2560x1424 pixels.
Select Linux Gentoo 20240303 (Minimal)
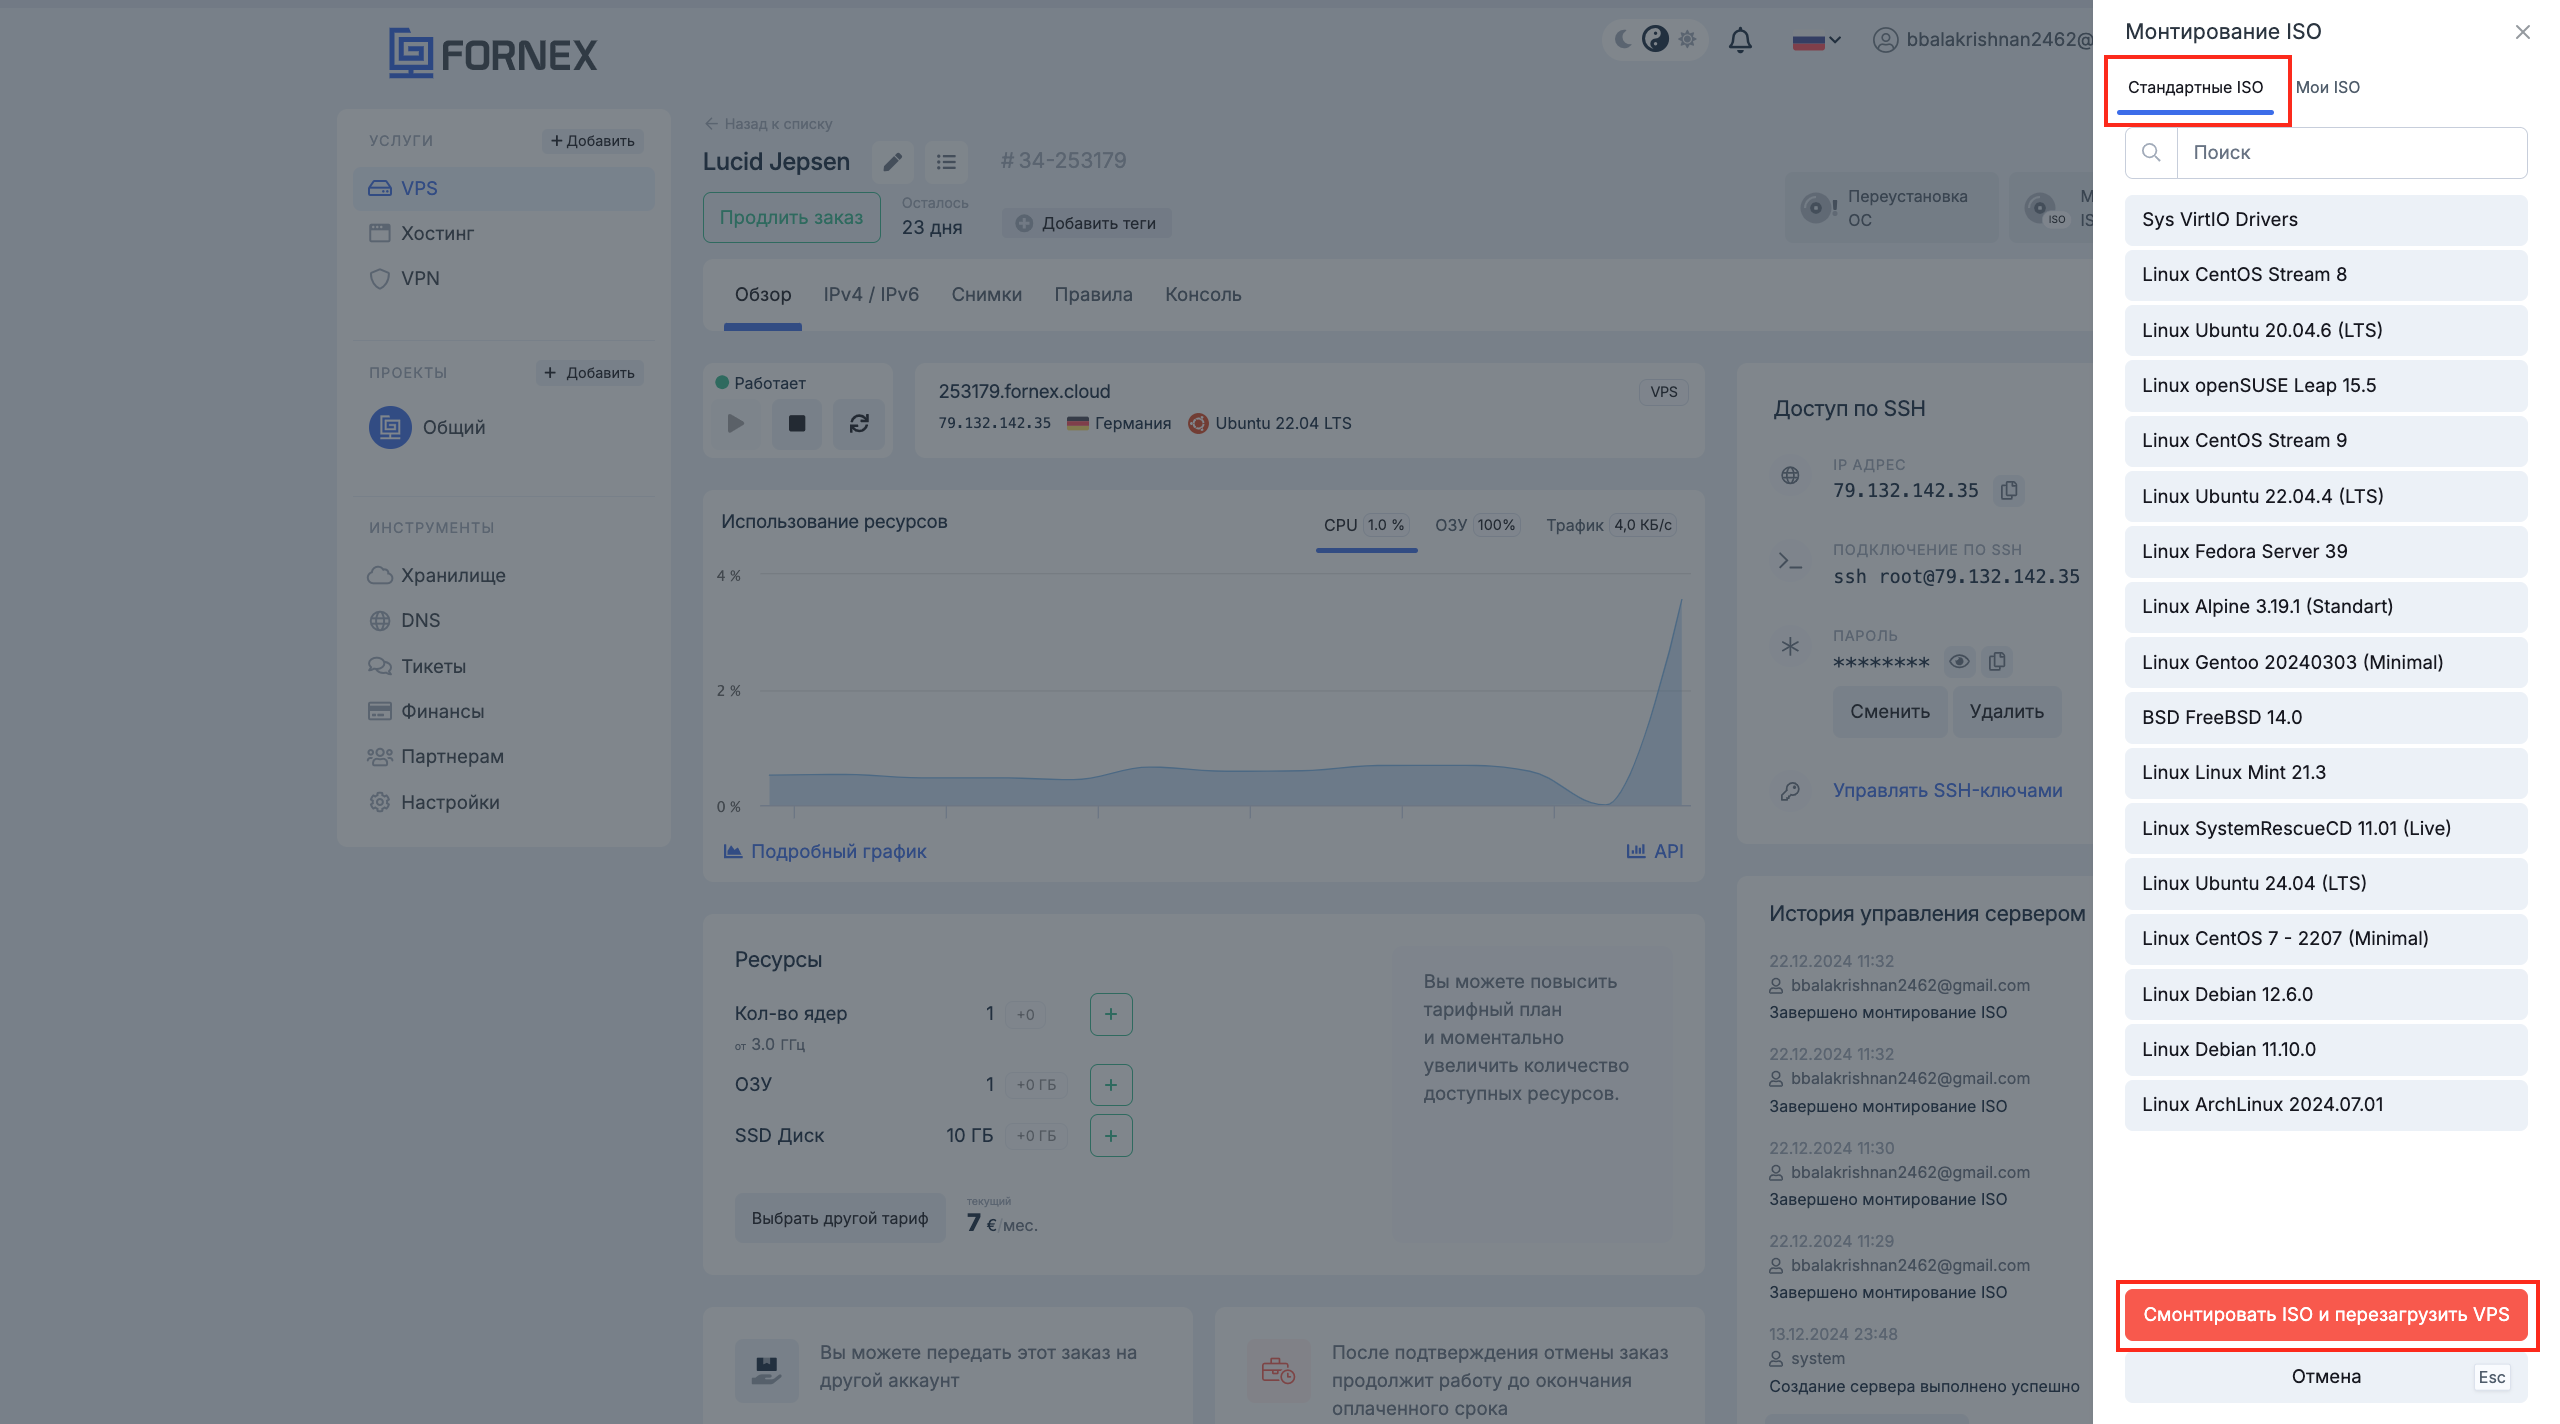click(2325, 662)
